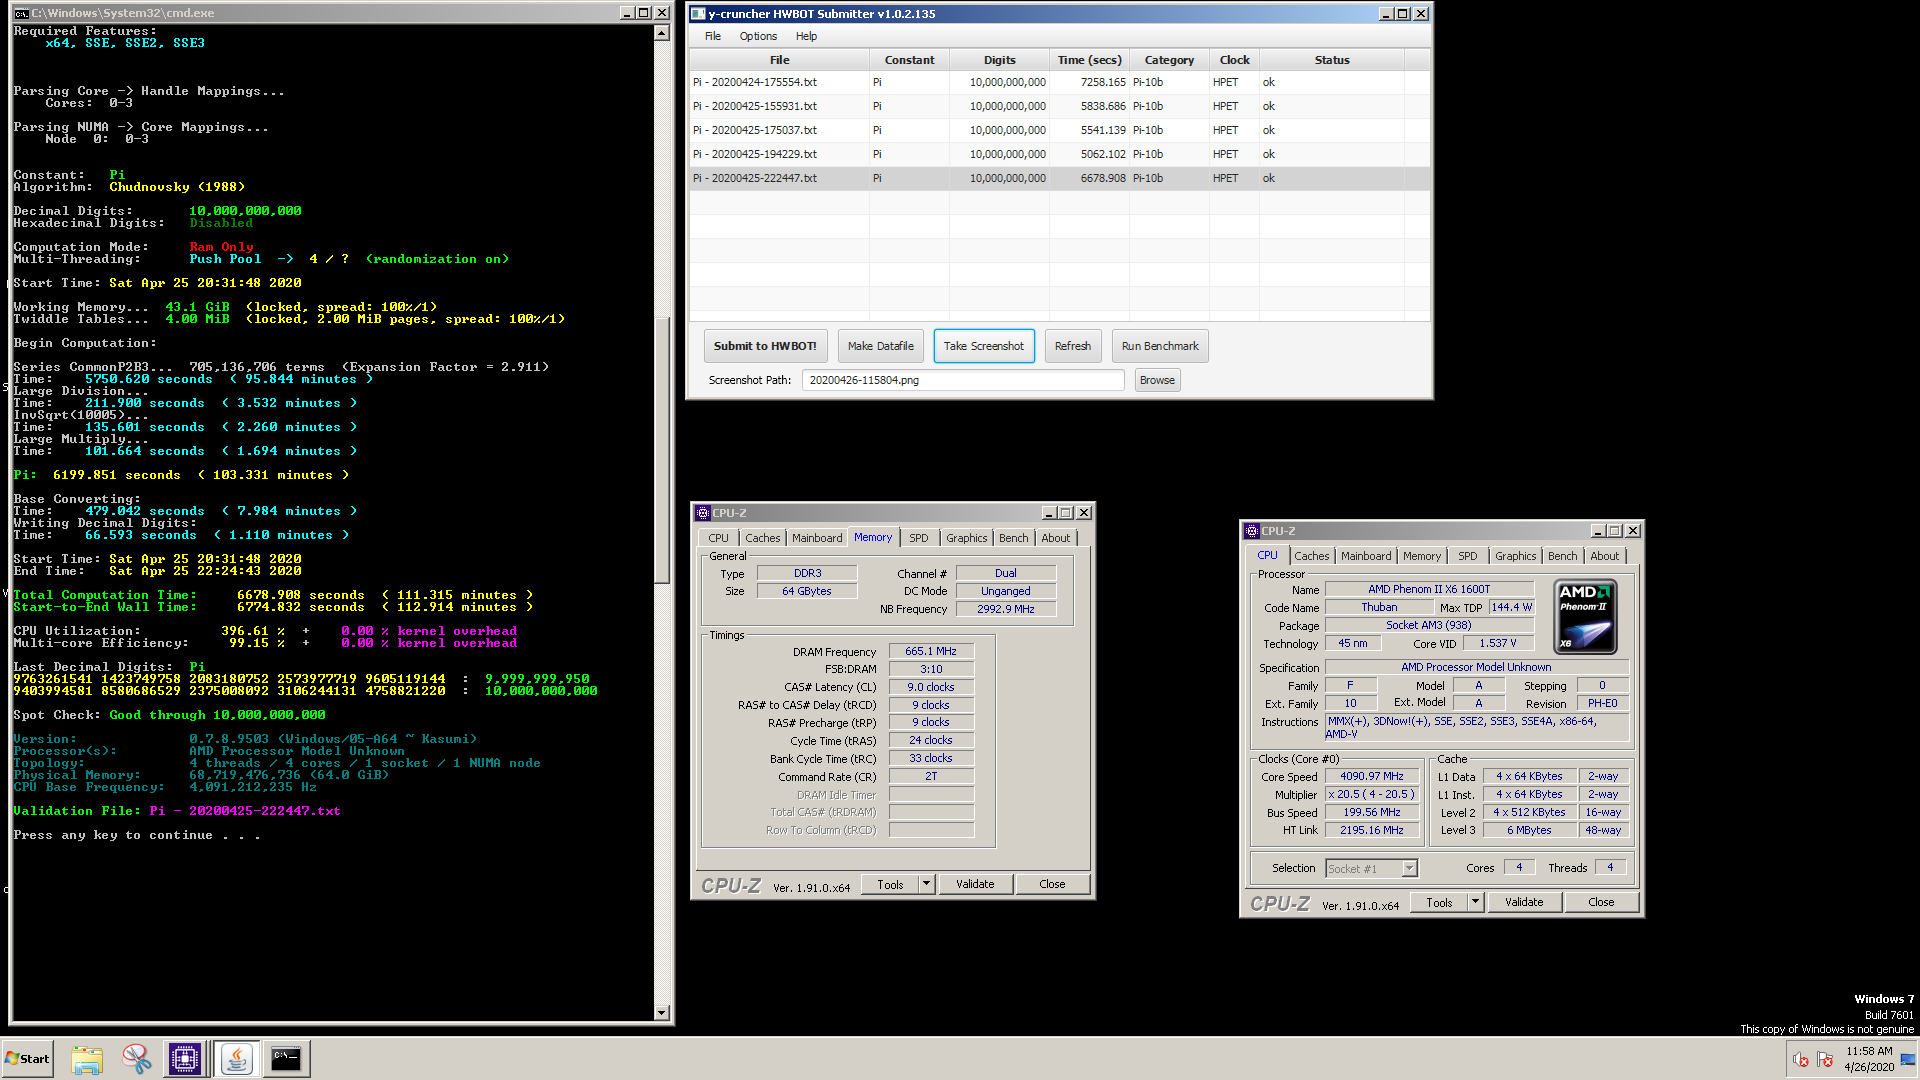Open Graphics tab in Memory CPU-Z window
Image resolution: width=1920 pixels, height=1080 pixels.
(x=966, y=538)
